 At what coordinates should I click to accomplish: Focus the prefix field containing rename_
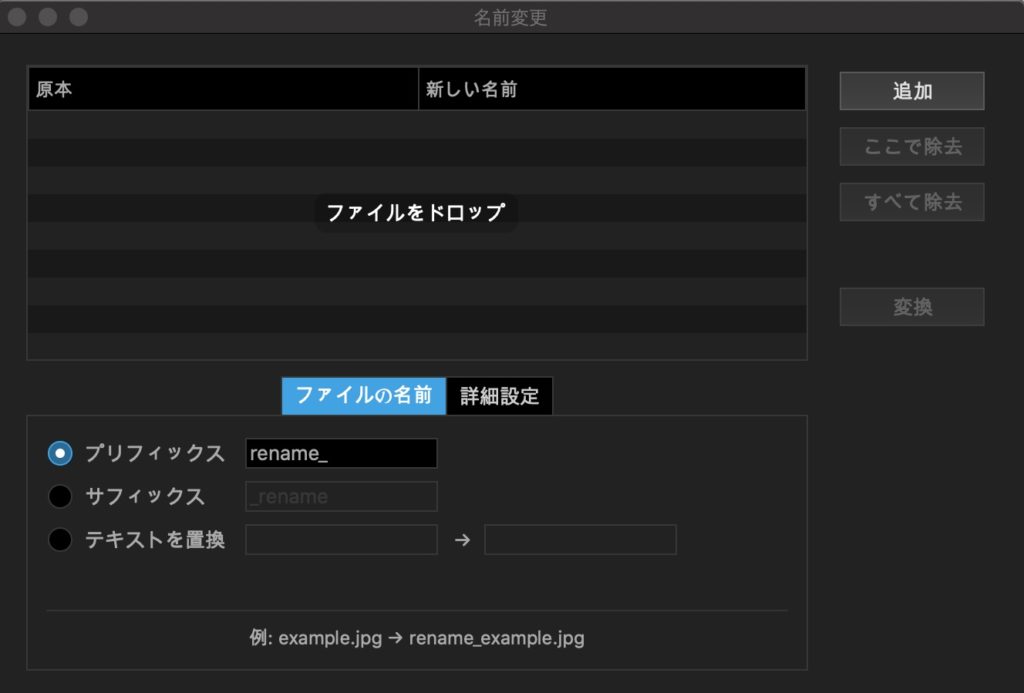[341, 453]
